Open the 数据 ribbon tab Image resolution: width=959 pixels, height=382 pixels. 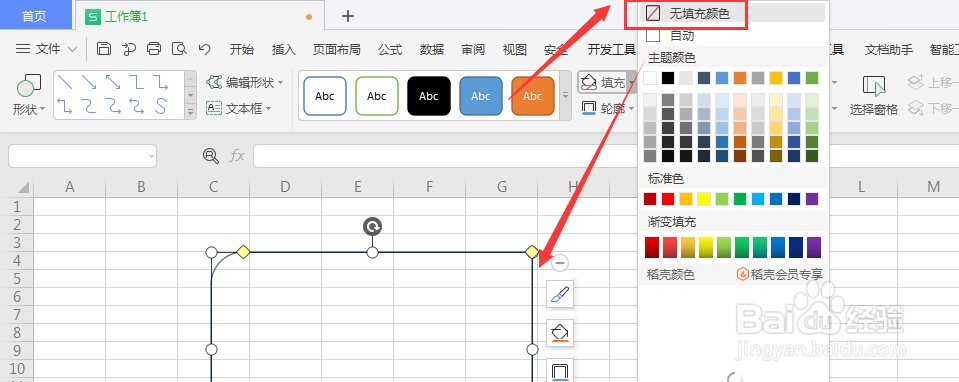(x=432, y=50)
